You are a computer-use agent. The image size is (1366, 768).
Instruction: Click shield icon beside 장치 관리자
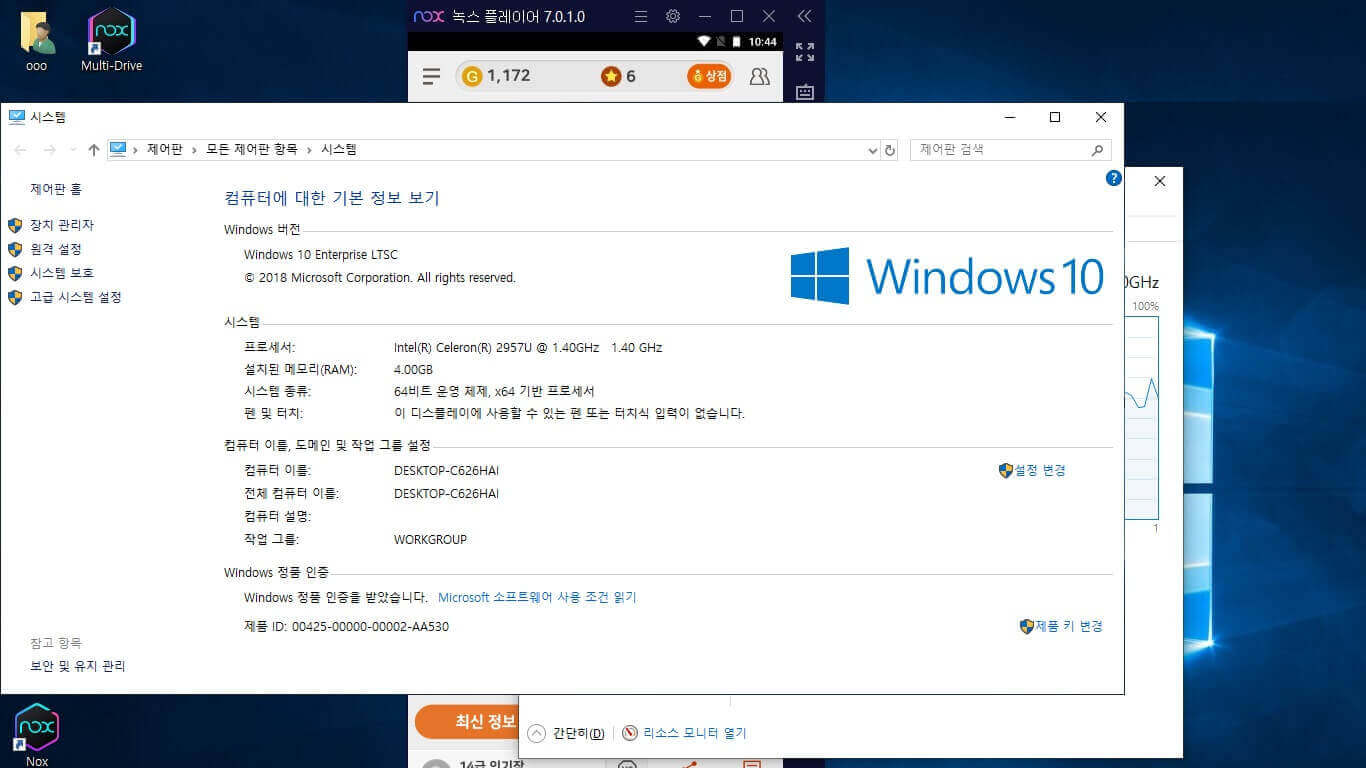coord(15,225)
